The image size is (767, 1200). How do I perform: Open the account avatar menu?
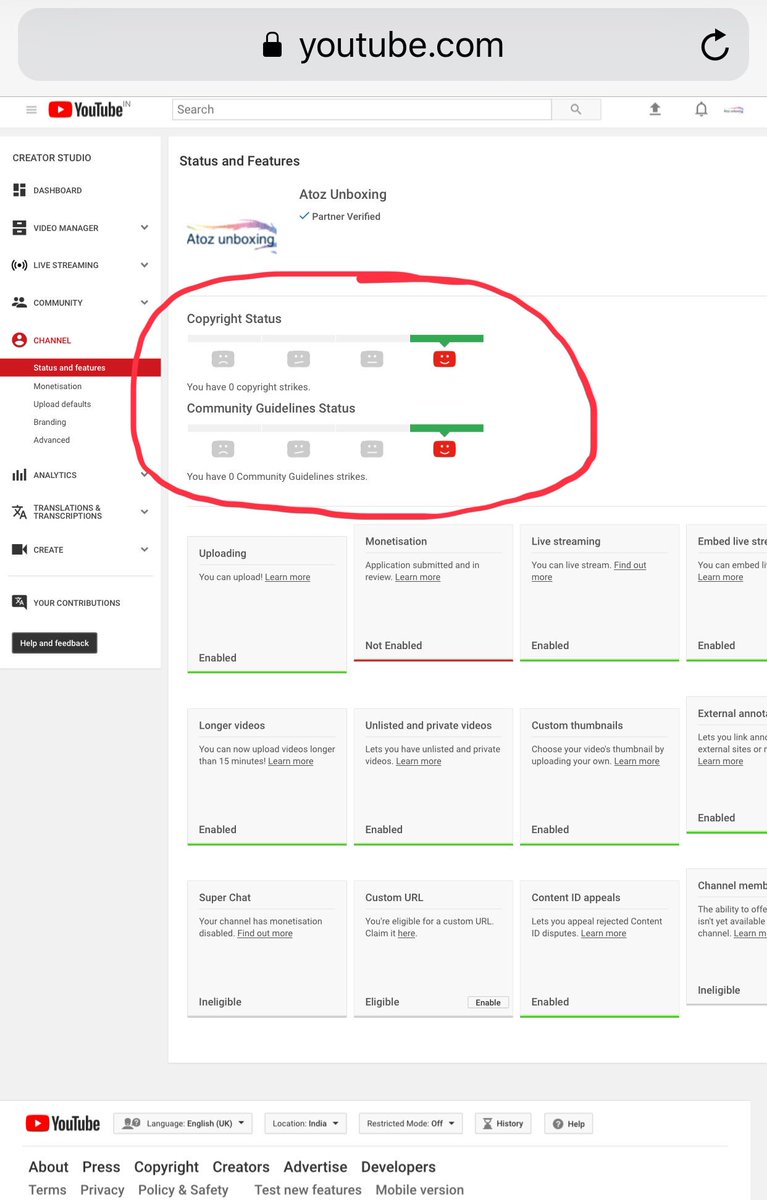[734, 110]
